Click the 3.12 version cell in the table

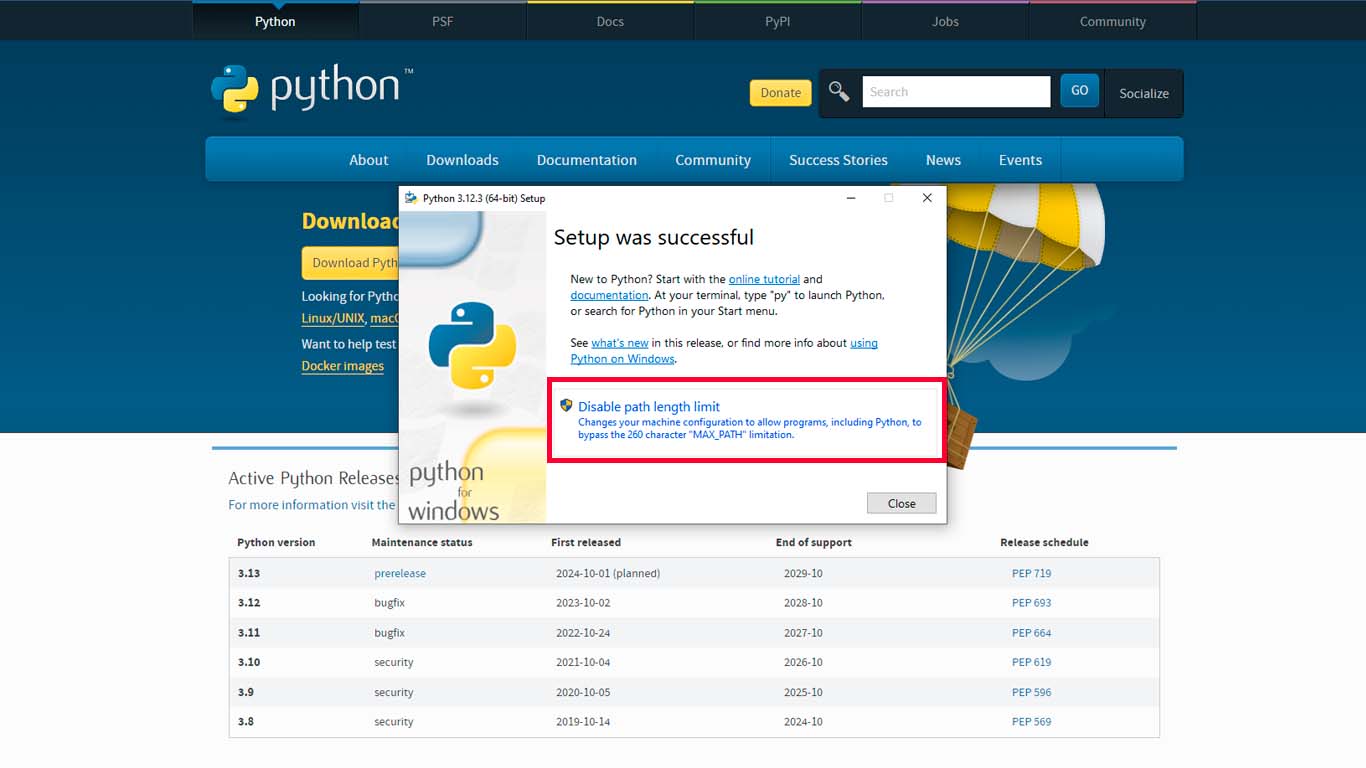coord(249,603)
